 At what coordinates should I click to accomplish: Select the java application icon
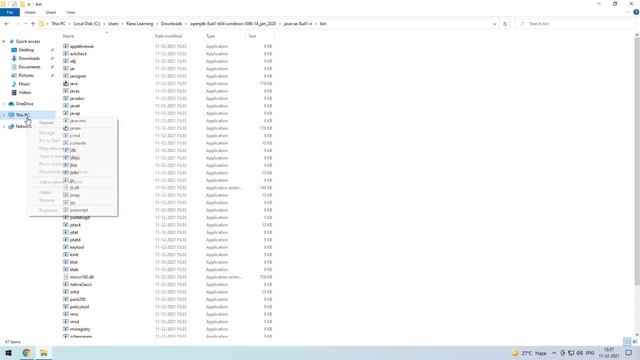(x=66, y=84)
